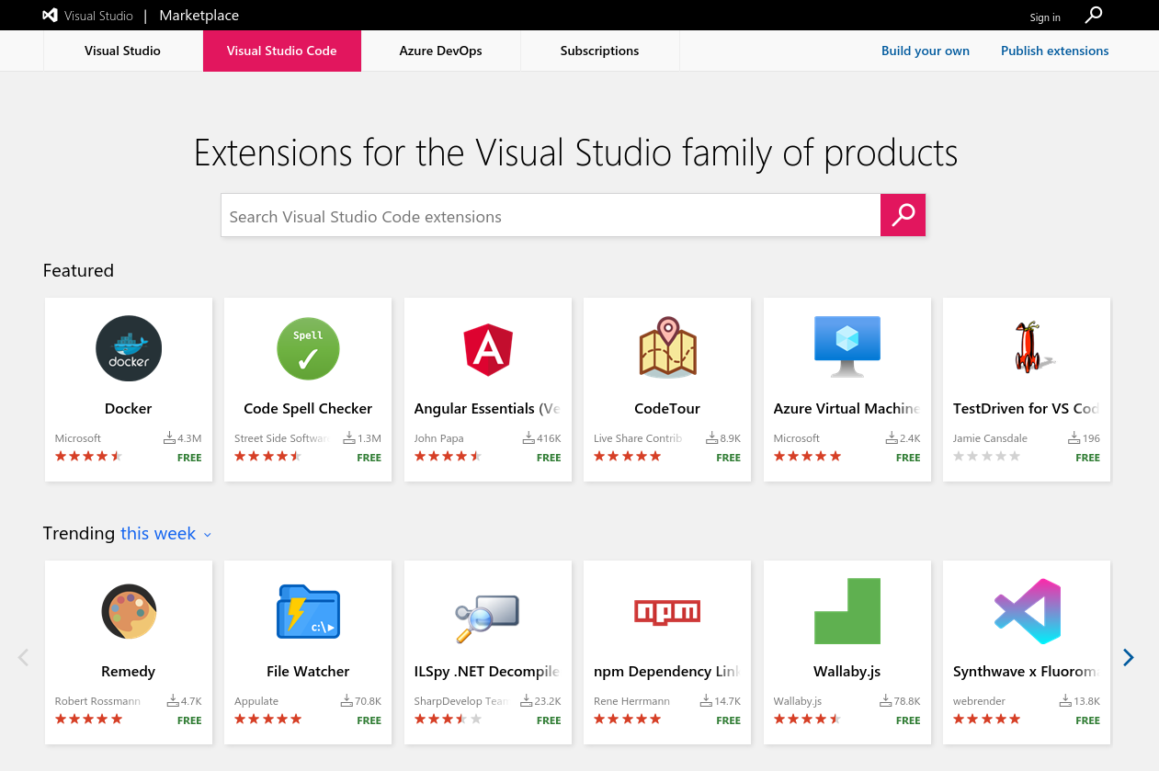This screenshot has width=1159, height=771.
Task: Open the Code Spell Checker green icon
Action: coord(308,348)
